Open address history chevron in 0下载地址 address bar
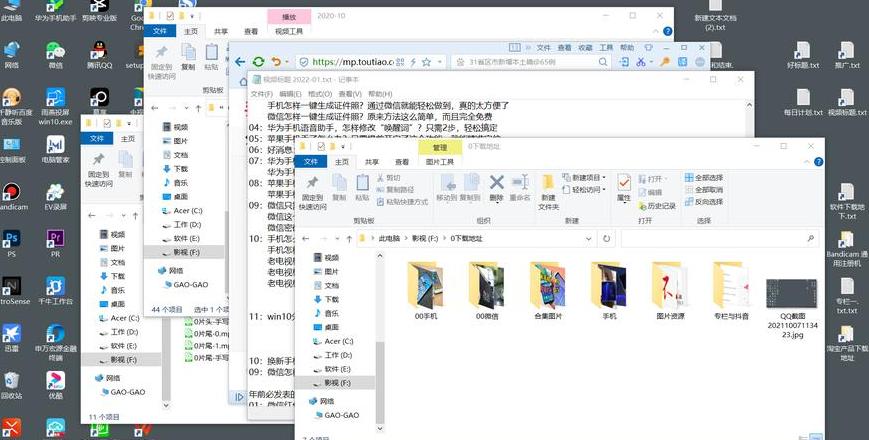 [x=588, y=239]
